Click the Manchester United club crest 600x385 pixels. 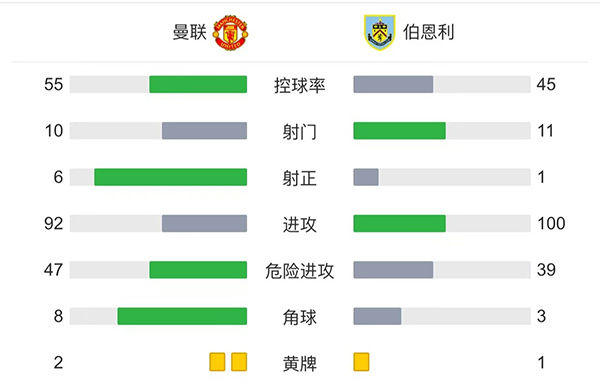point(230,33)
